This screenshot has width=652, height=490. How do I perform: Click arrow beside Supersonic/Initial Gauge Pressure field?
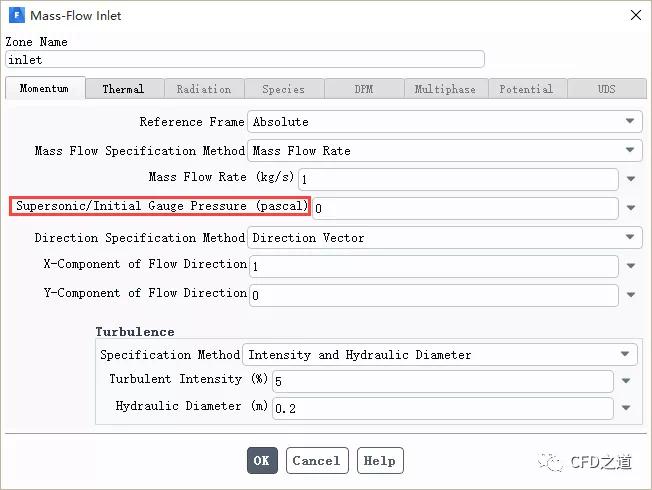tap(631, 208)
